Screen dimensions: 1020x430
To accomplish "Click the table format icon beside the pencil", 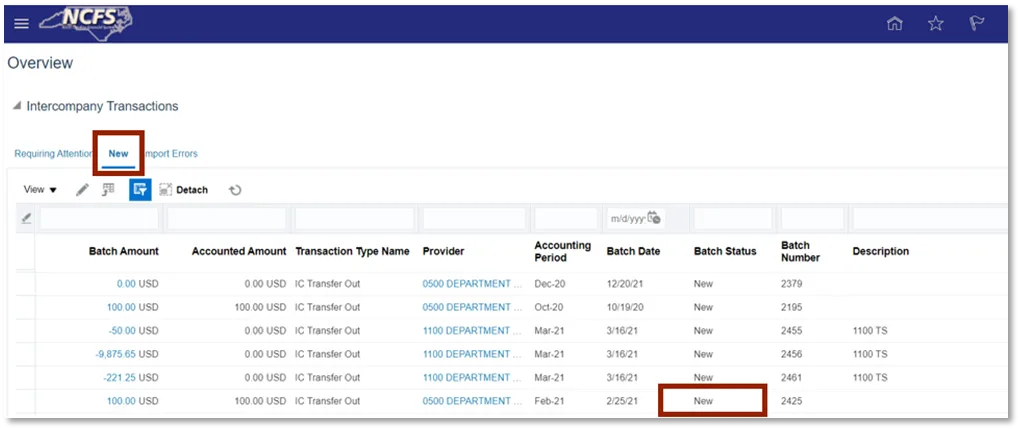I will tap(108, 189).
